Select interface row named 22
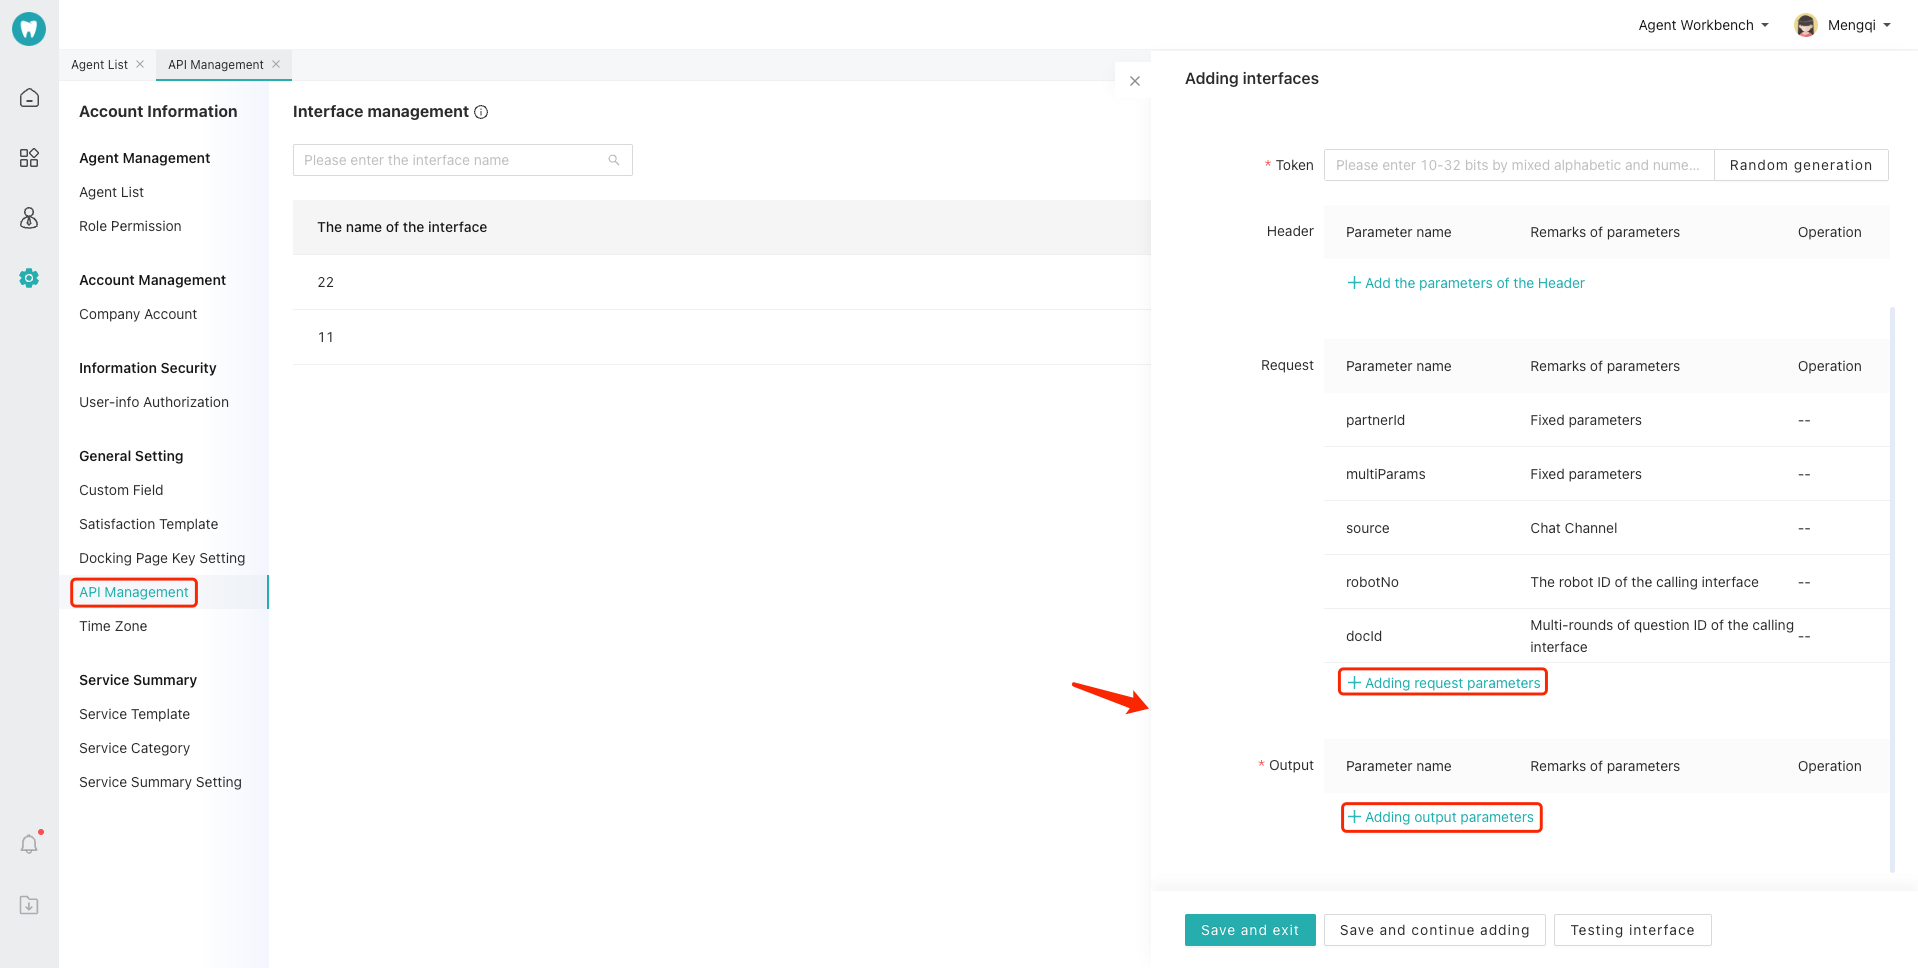 coord(721,282)
